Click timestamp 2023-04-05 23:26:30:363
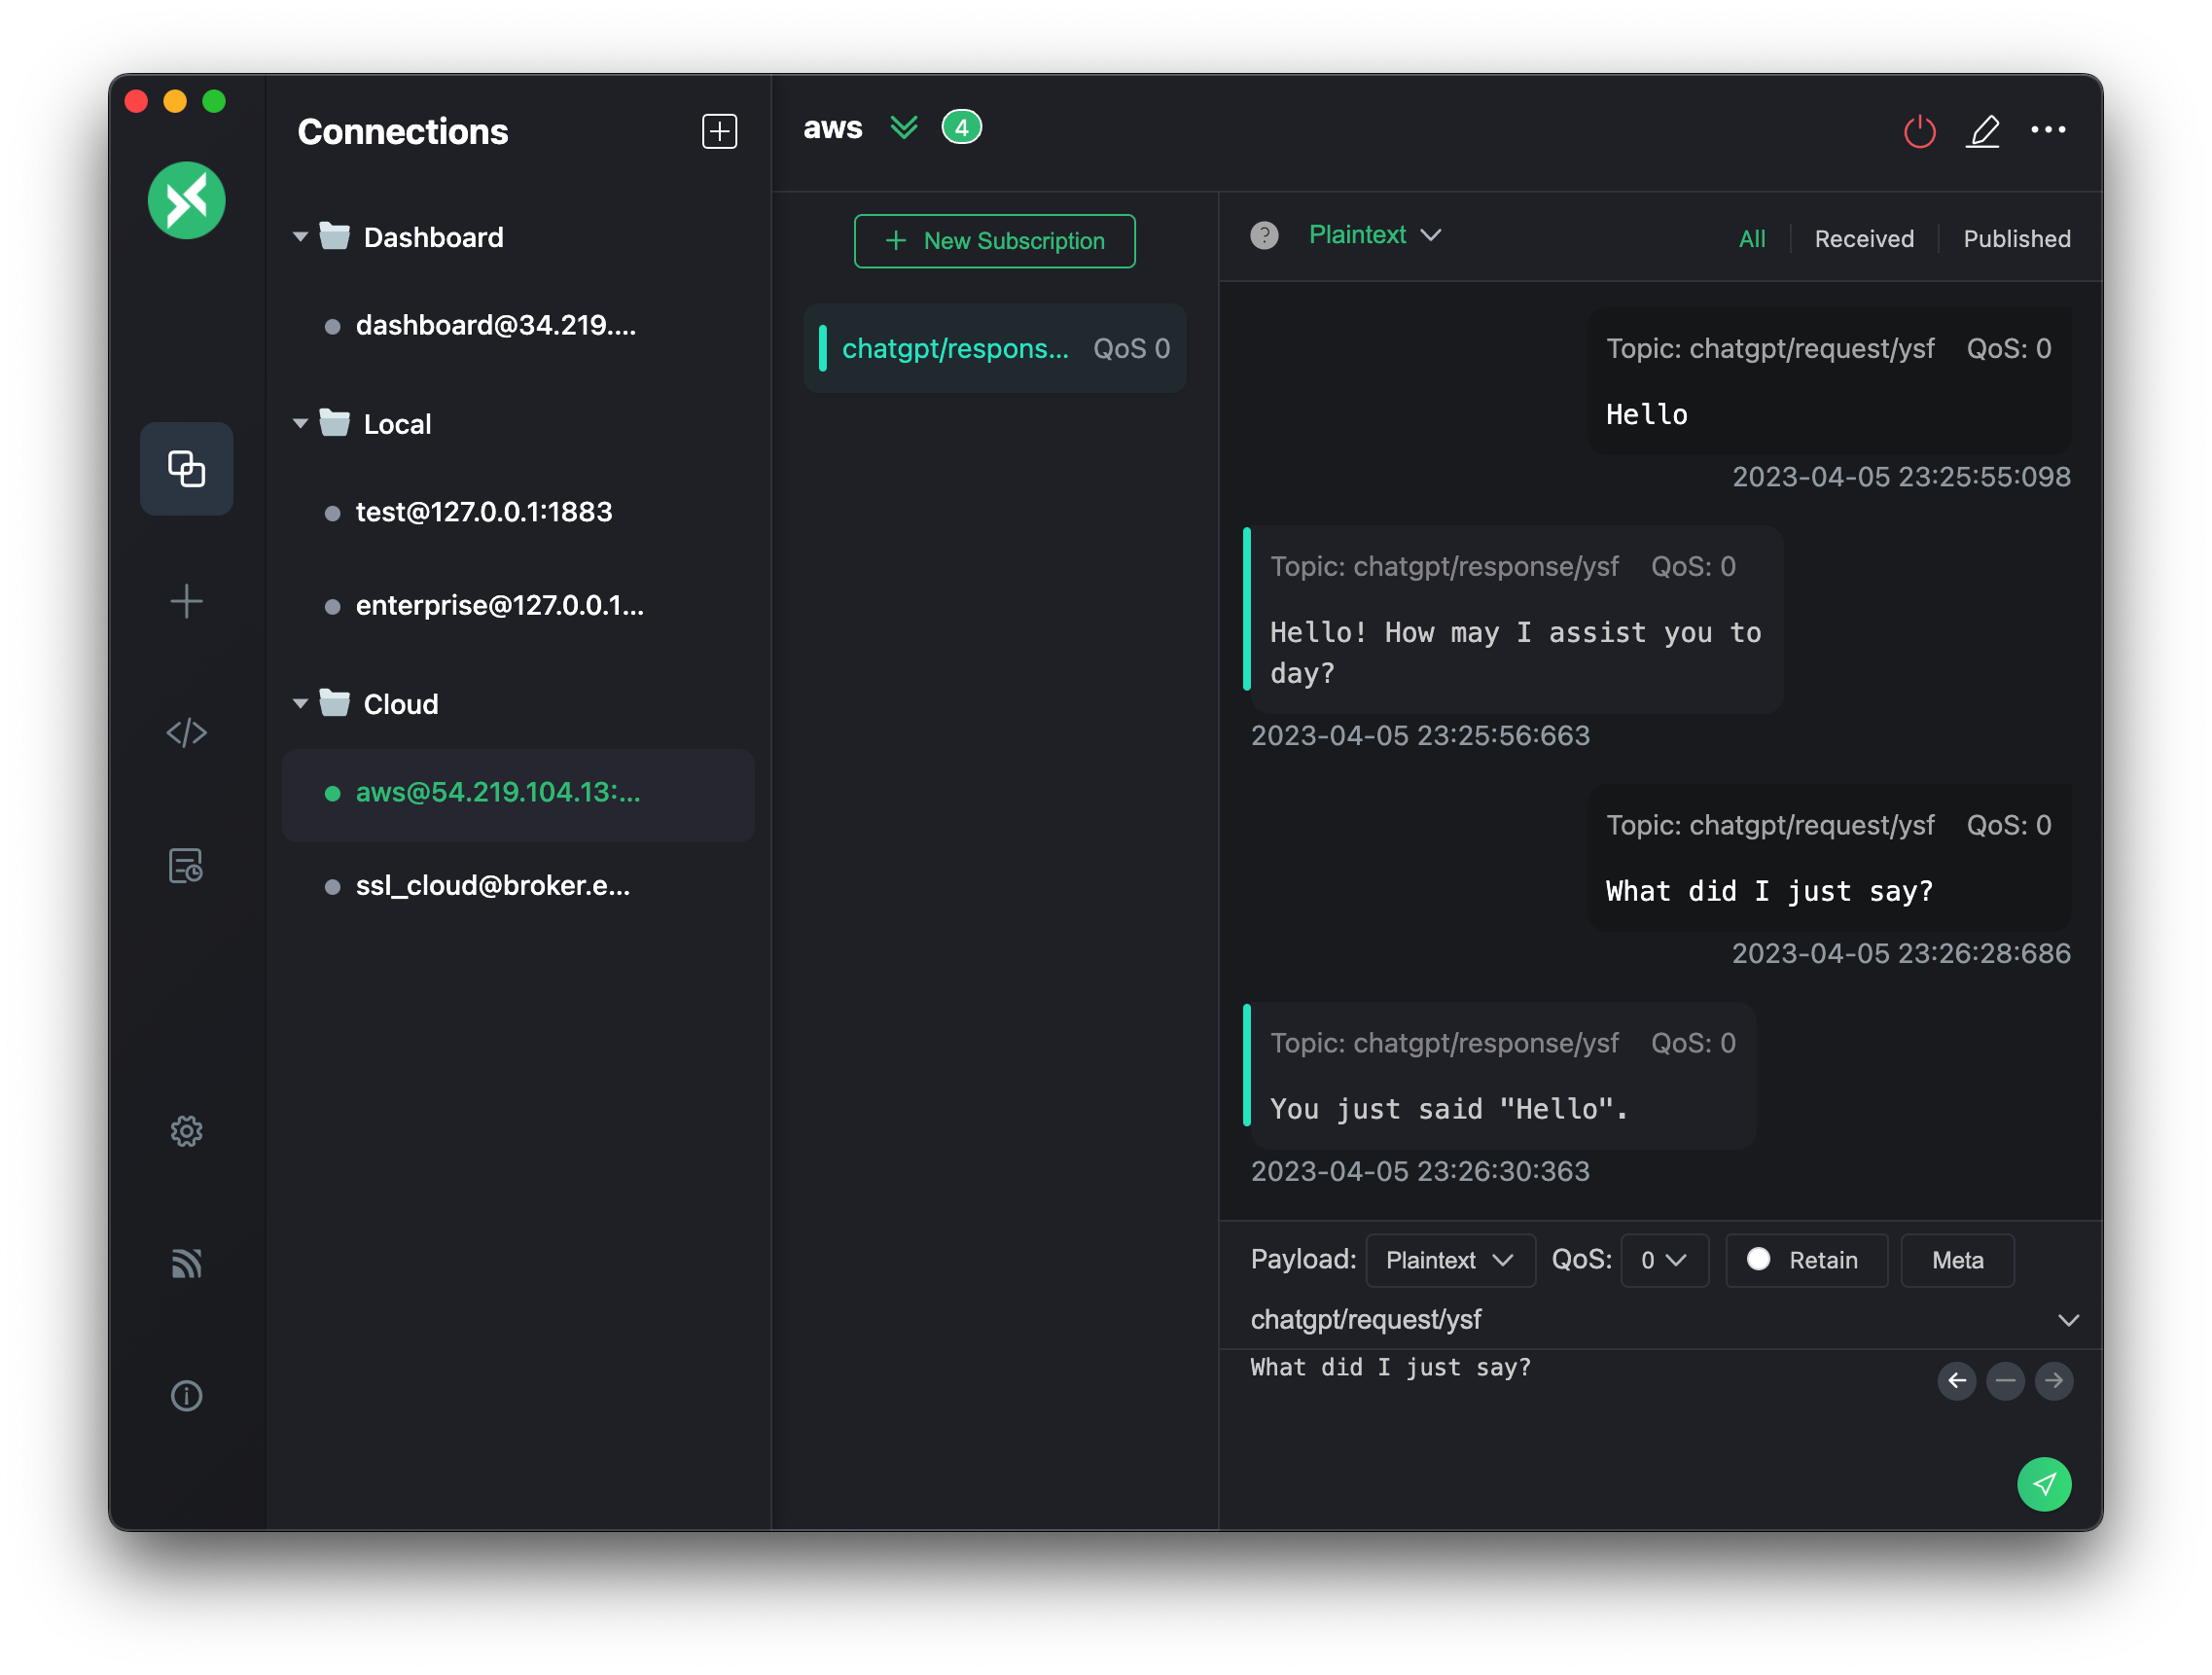The image size is (2212, 1675). click(x=1420, y=1171)
